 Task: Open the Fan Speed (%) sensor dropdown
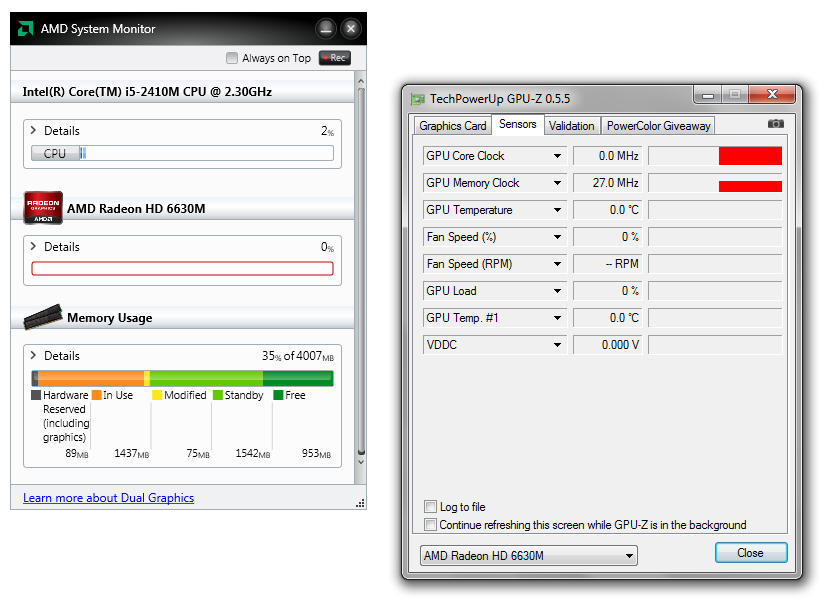pos(557,237)
